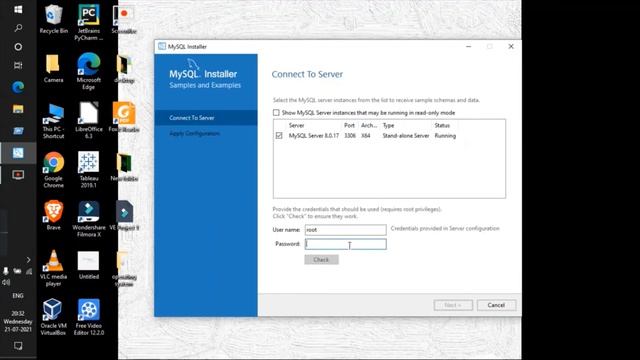Image resolution: width=640 pixels, height=360 pixels.
Task: Launch JetBrains PyCharm from desktop
Action: click(89, 22)
